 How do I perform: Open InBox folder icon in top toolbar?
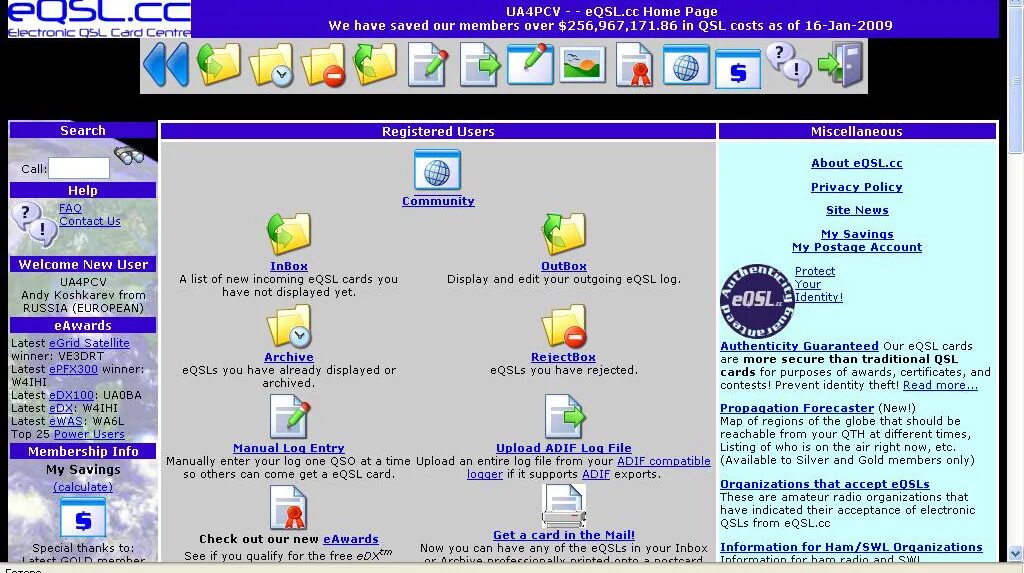(x=219, y=64)
